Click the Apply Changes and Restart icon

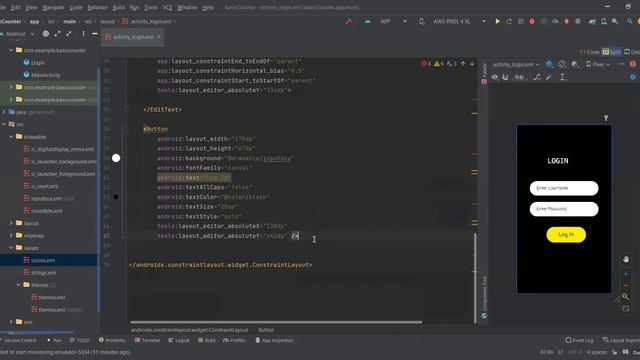point(509,21)
